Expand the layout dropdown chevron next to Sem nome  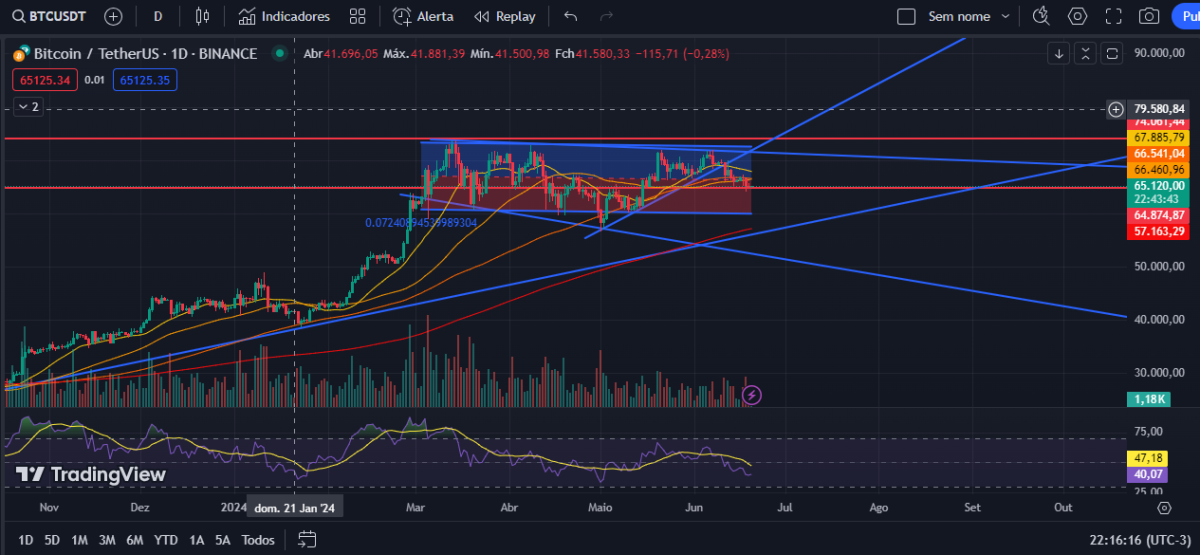coord(1006,16)
